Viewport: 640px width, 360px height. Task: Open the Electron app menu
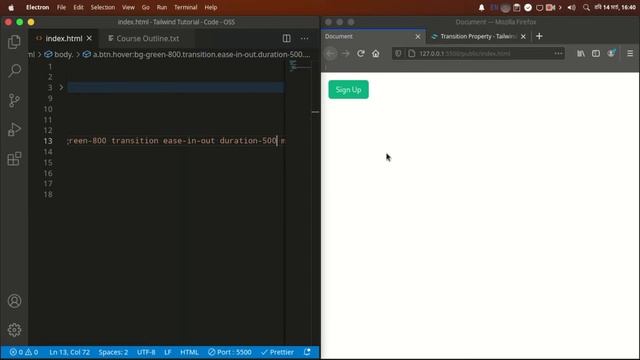38,7
